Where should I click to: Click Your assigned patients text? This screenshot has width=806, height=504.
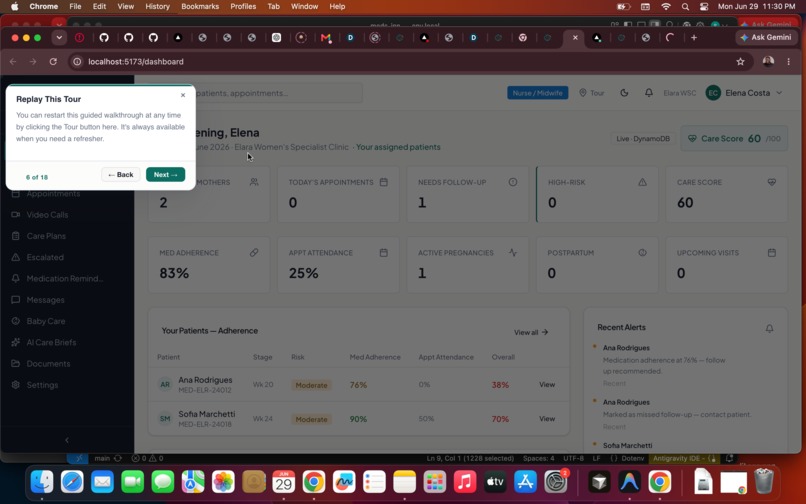tap(398, 147)
